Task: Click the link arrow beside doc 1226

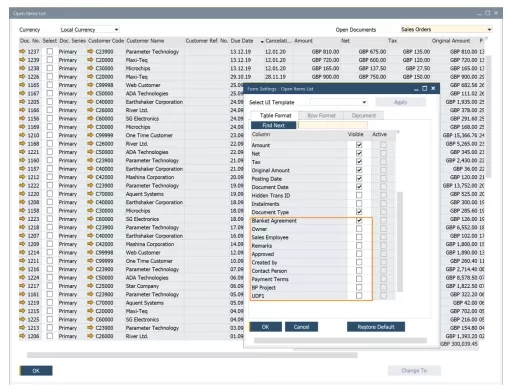Action: tap(22, 76)
